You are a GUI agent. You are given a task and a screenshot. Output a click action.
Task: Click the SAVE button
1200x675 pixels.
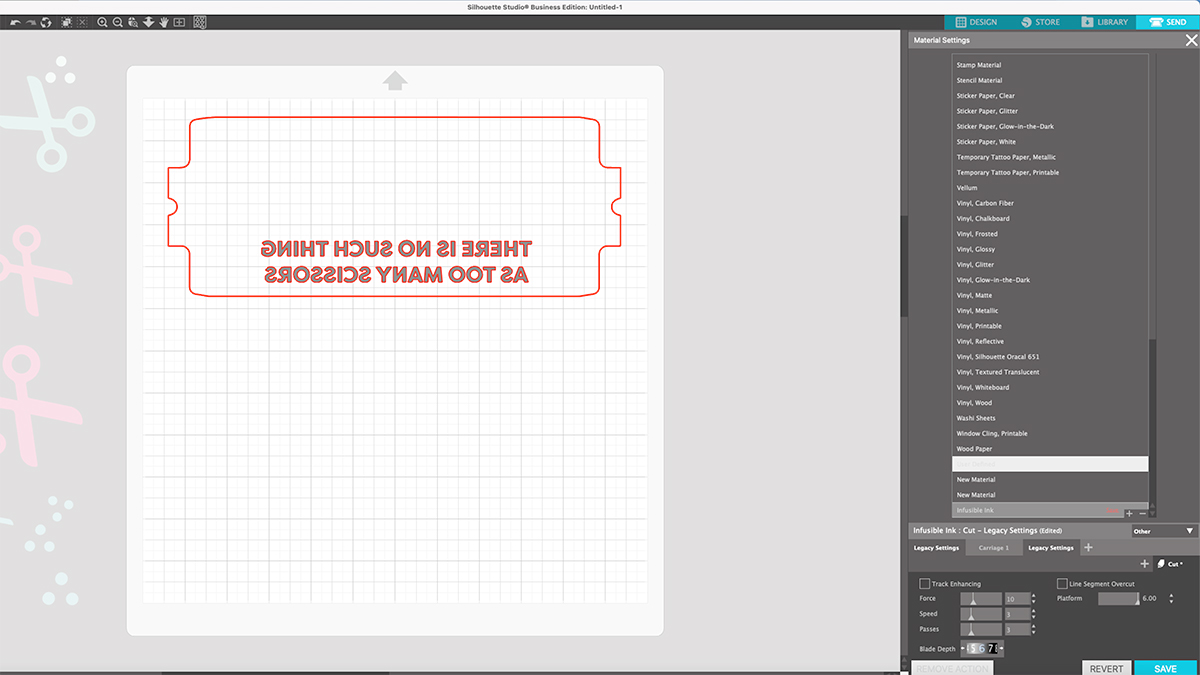1164,668
